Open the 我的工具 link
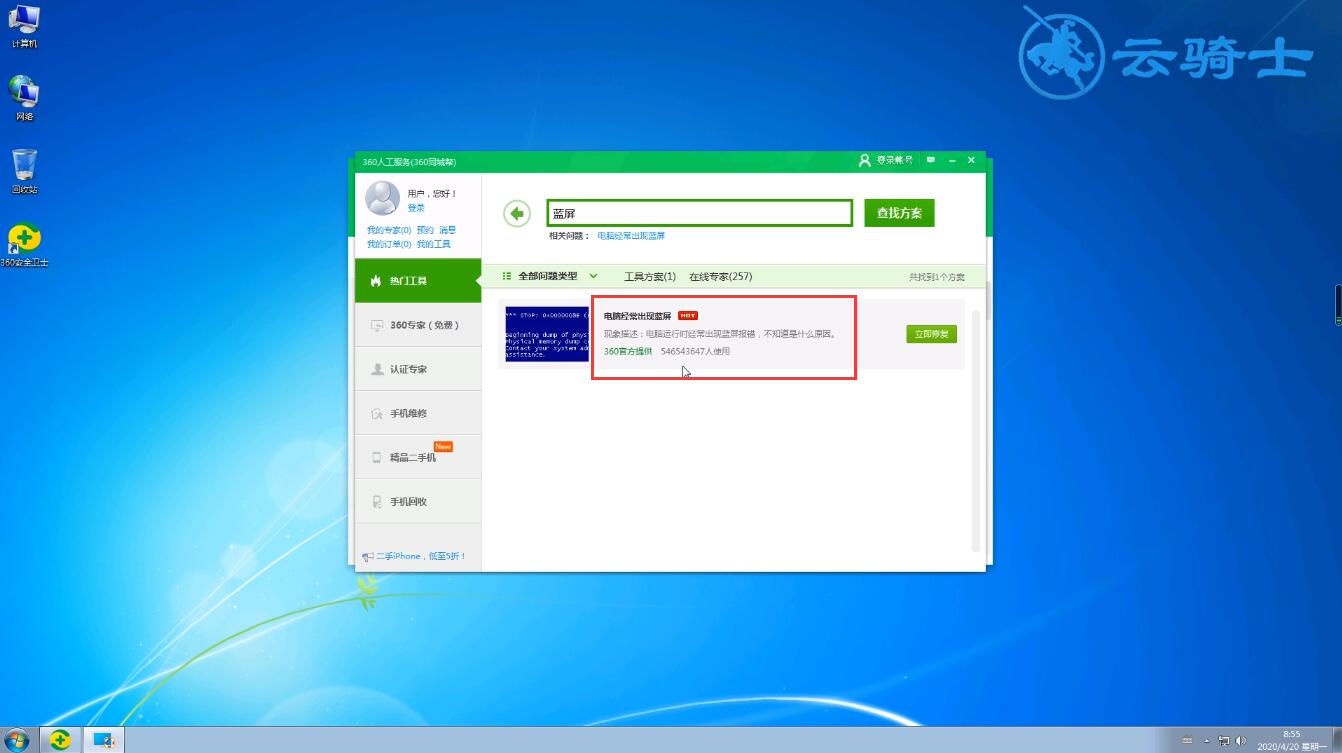 (x=433, y=244)
